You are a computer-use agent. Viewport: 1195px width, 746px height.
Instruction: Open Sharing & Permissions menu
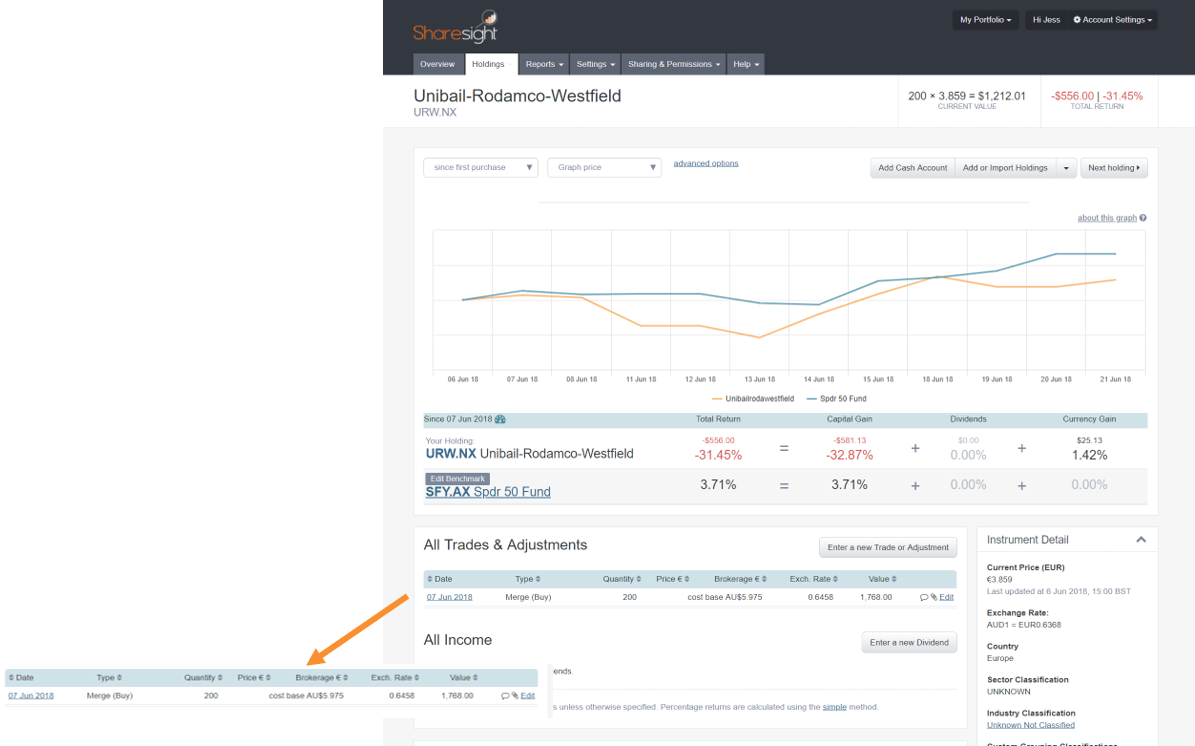674,64
